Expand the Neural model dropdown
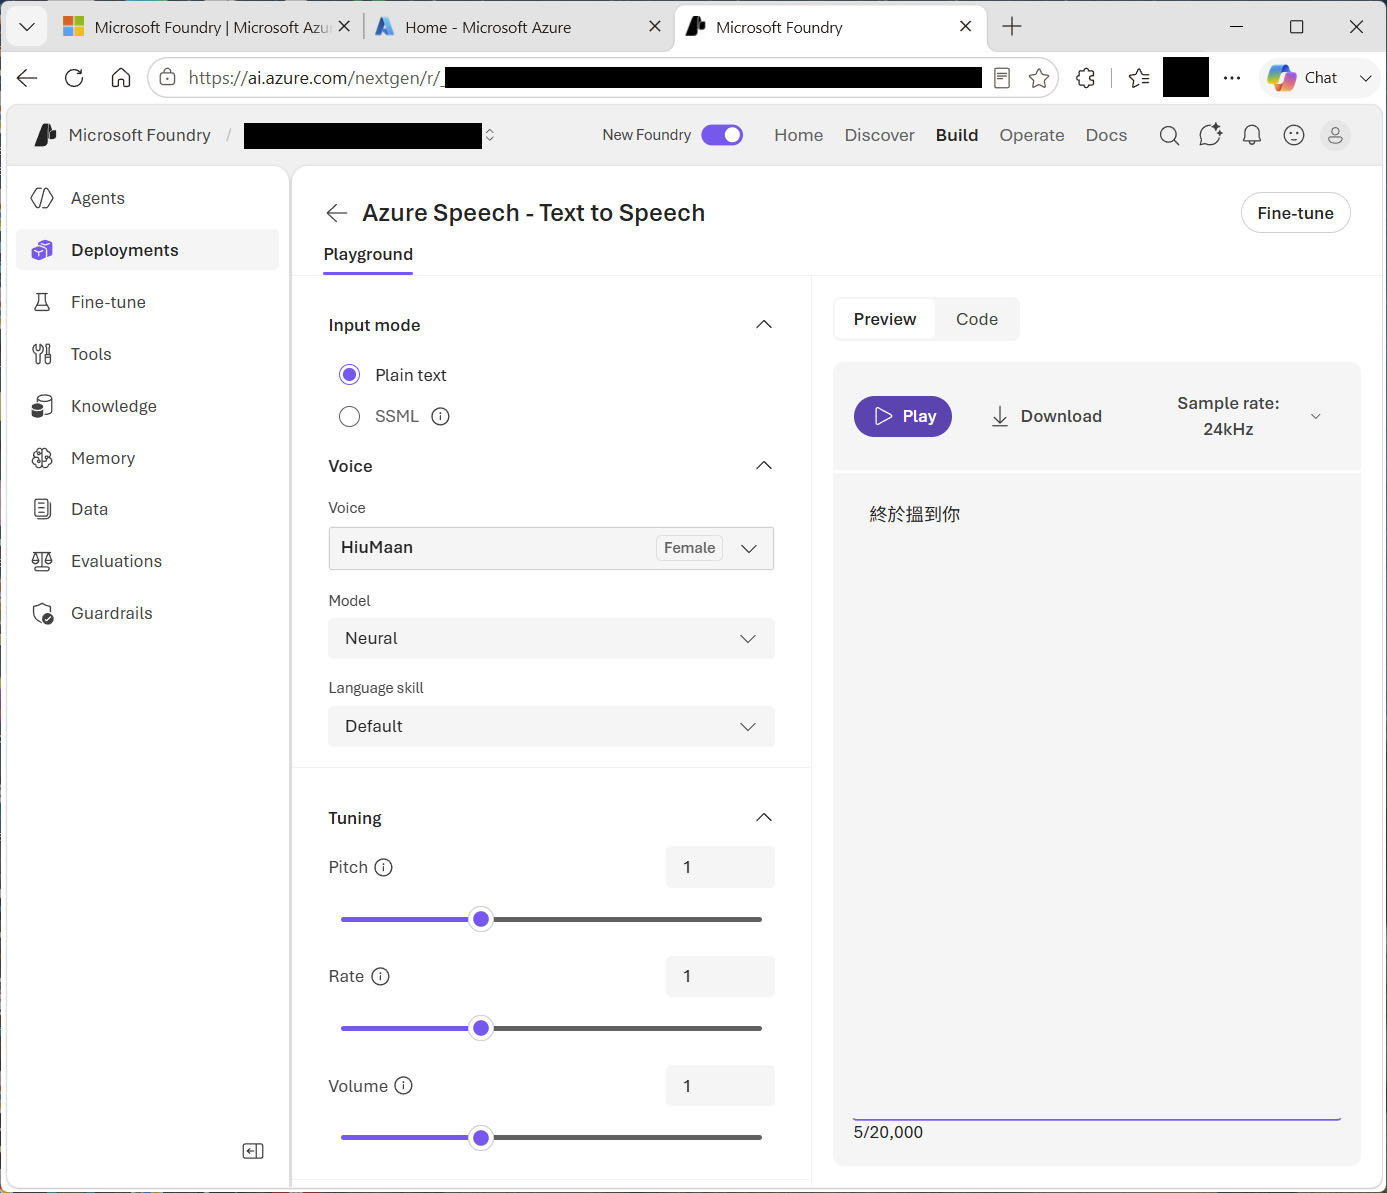Viewport: 1387px width, 1193px height. click(551, 638)
